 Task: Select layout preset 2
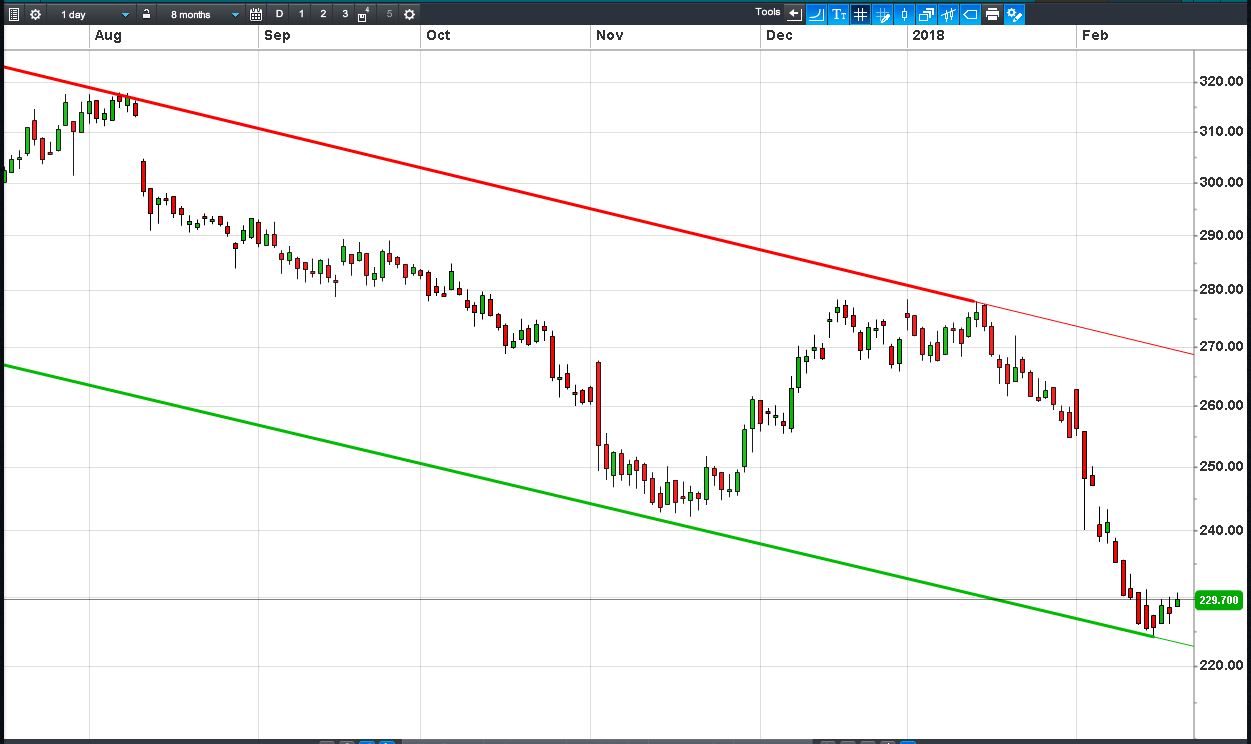323,14
